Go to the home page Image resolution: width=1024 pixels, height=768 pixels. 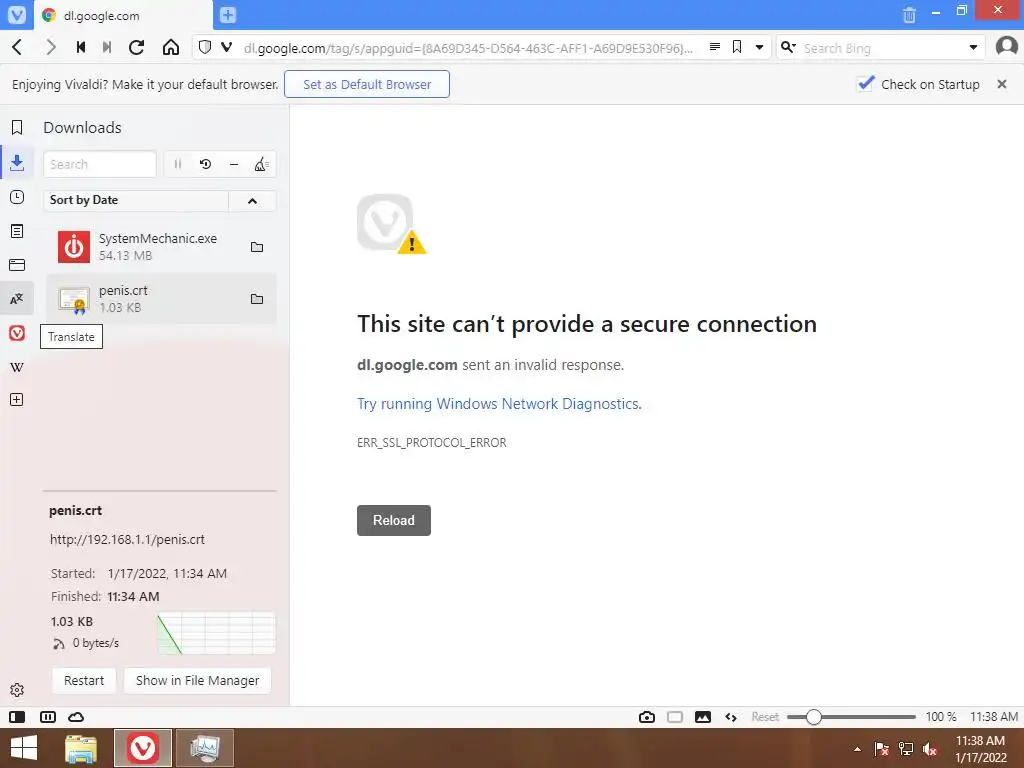click(x=170, y=47)
